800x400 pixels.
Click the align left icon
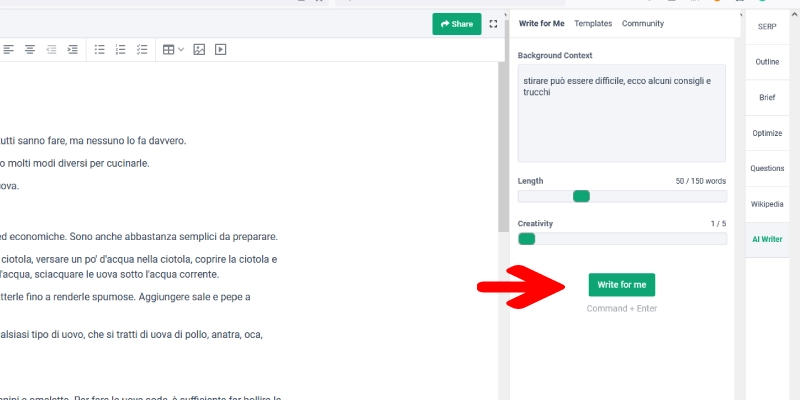9,49
